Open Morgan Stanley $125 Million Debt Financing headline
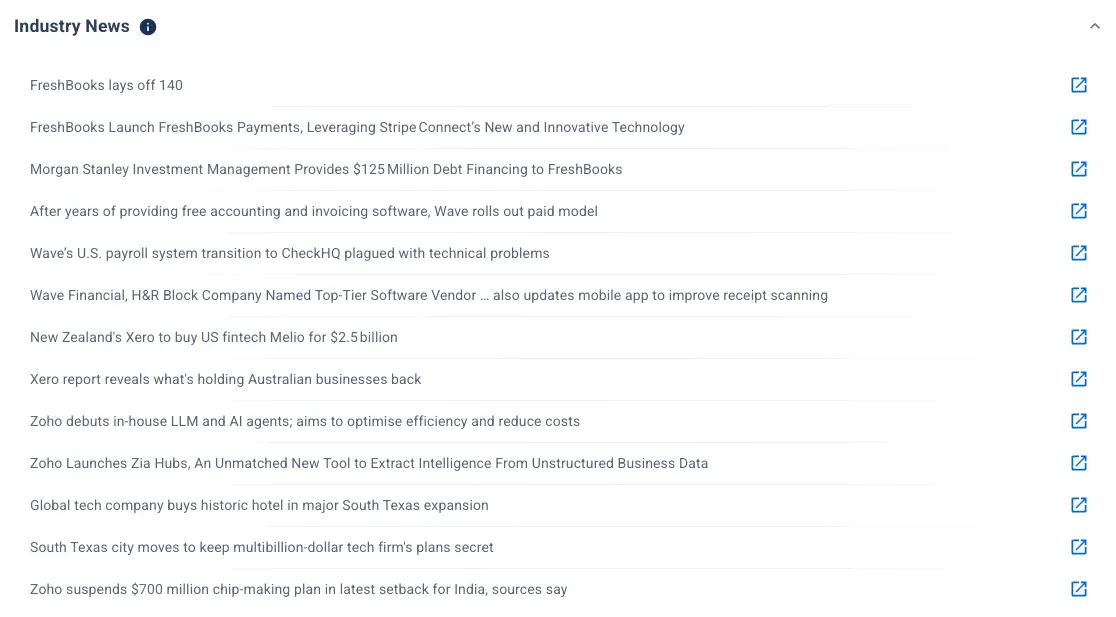The width and height of the screenshot is (1116, 617). click(326, 169)
